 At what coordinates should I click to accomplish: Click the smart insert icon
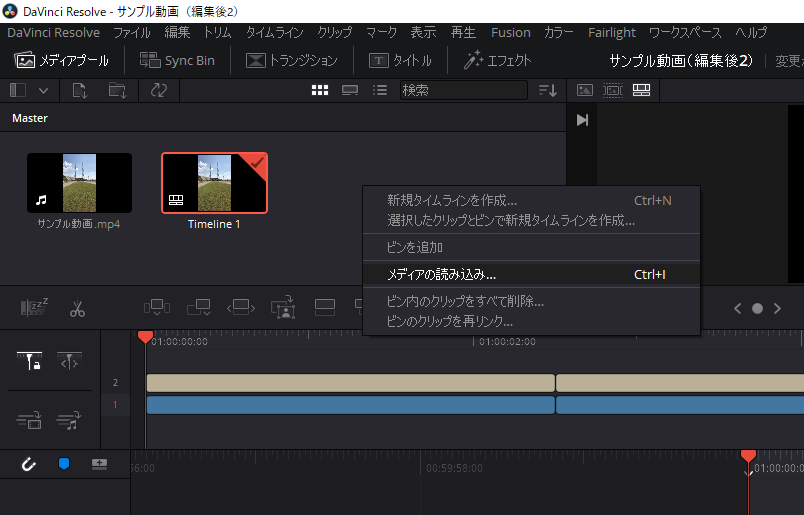point(157,307)
